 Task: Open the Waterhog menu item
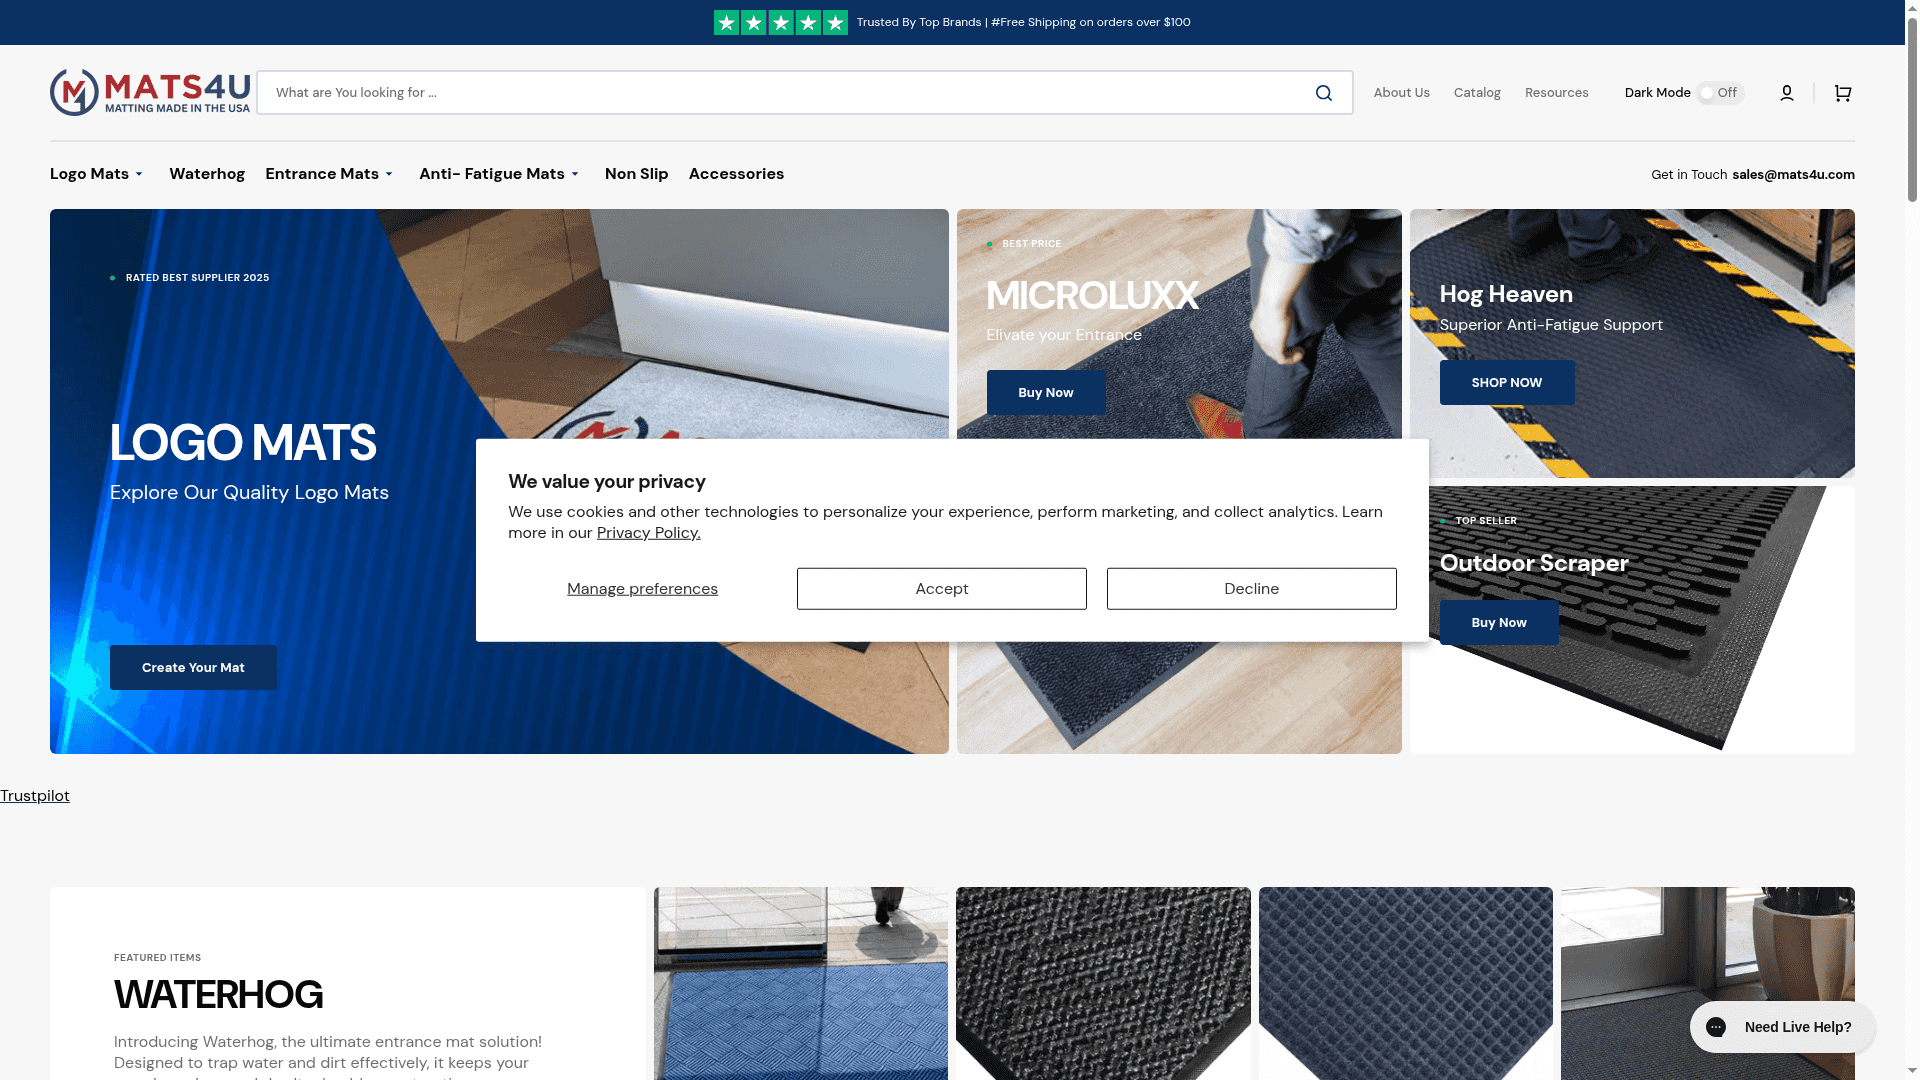[x=207, y=174]
